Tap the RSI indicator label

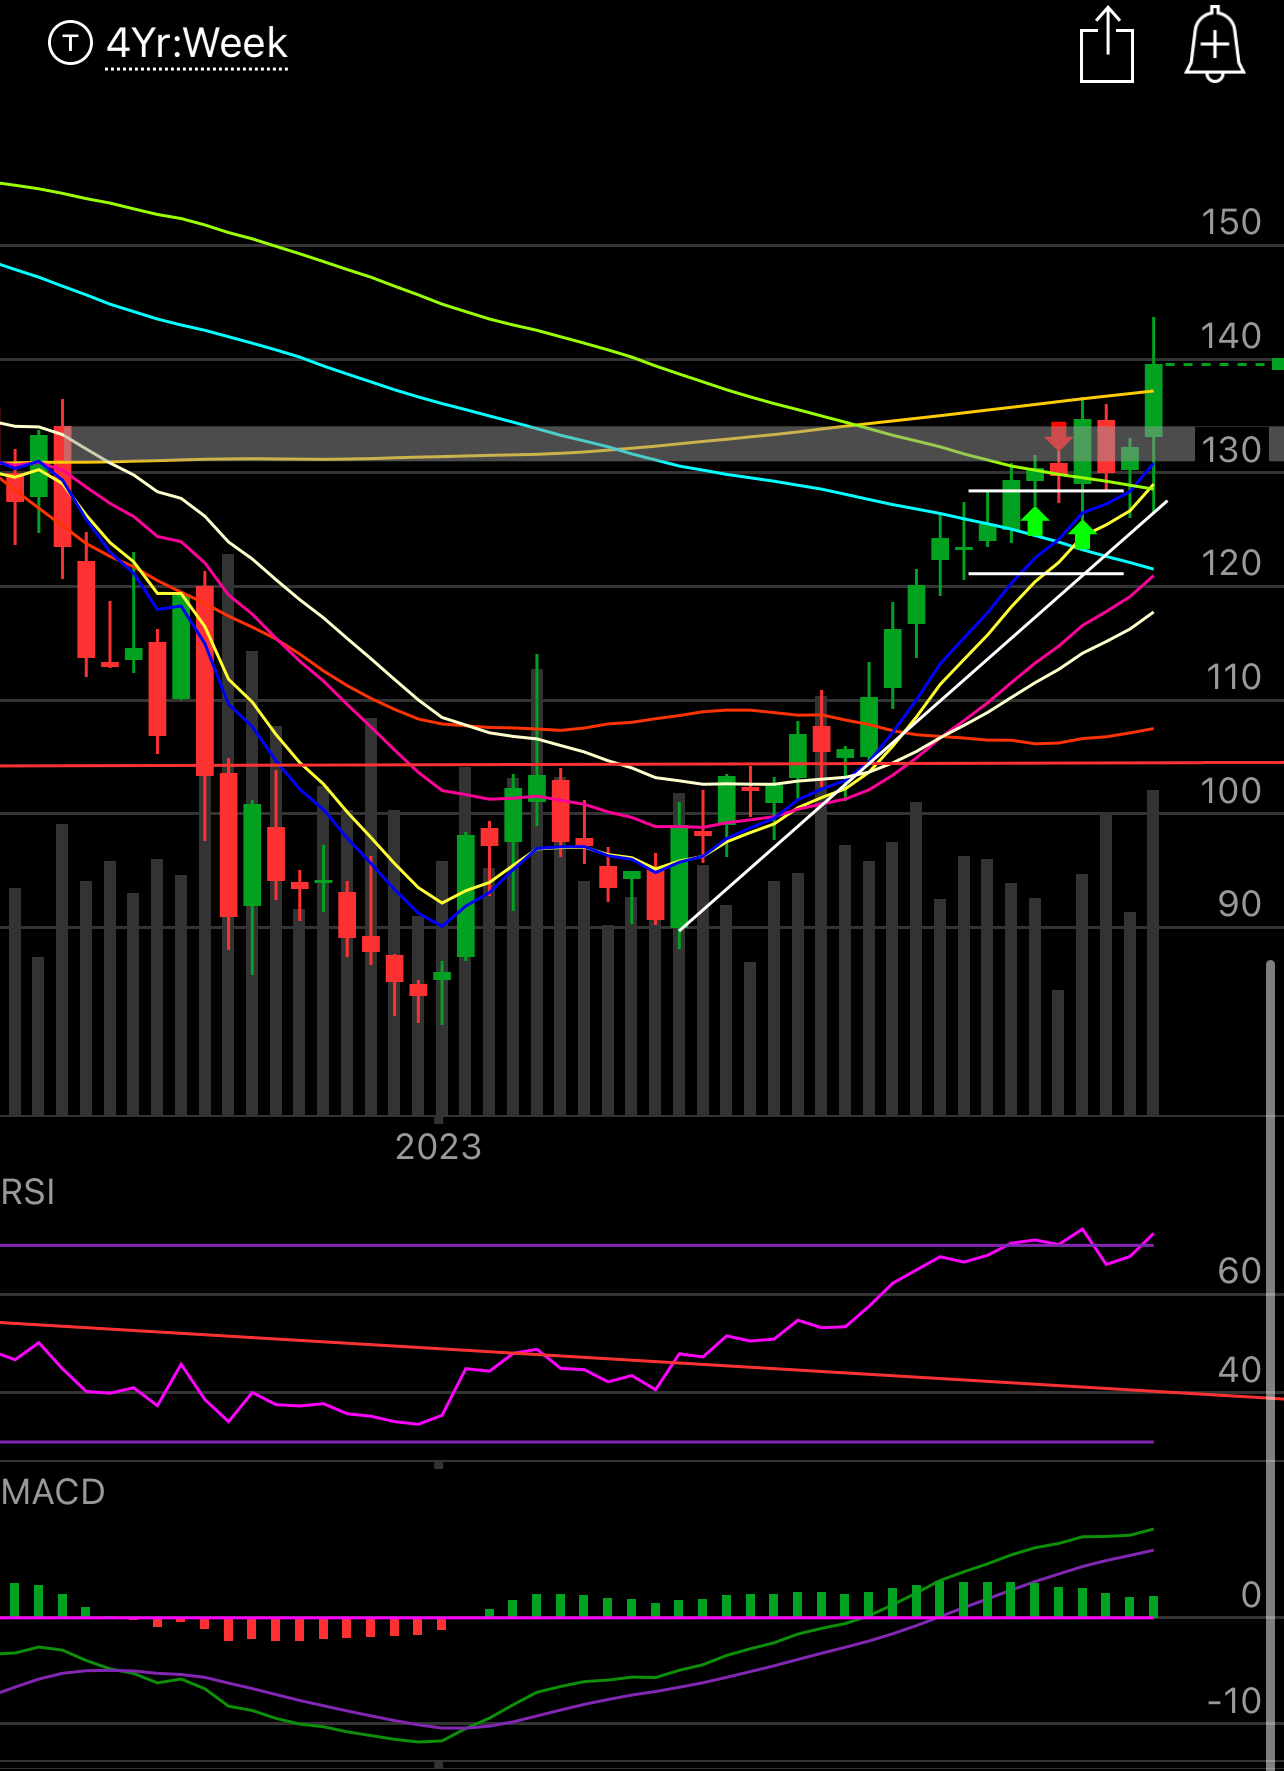coord(28,1192)
